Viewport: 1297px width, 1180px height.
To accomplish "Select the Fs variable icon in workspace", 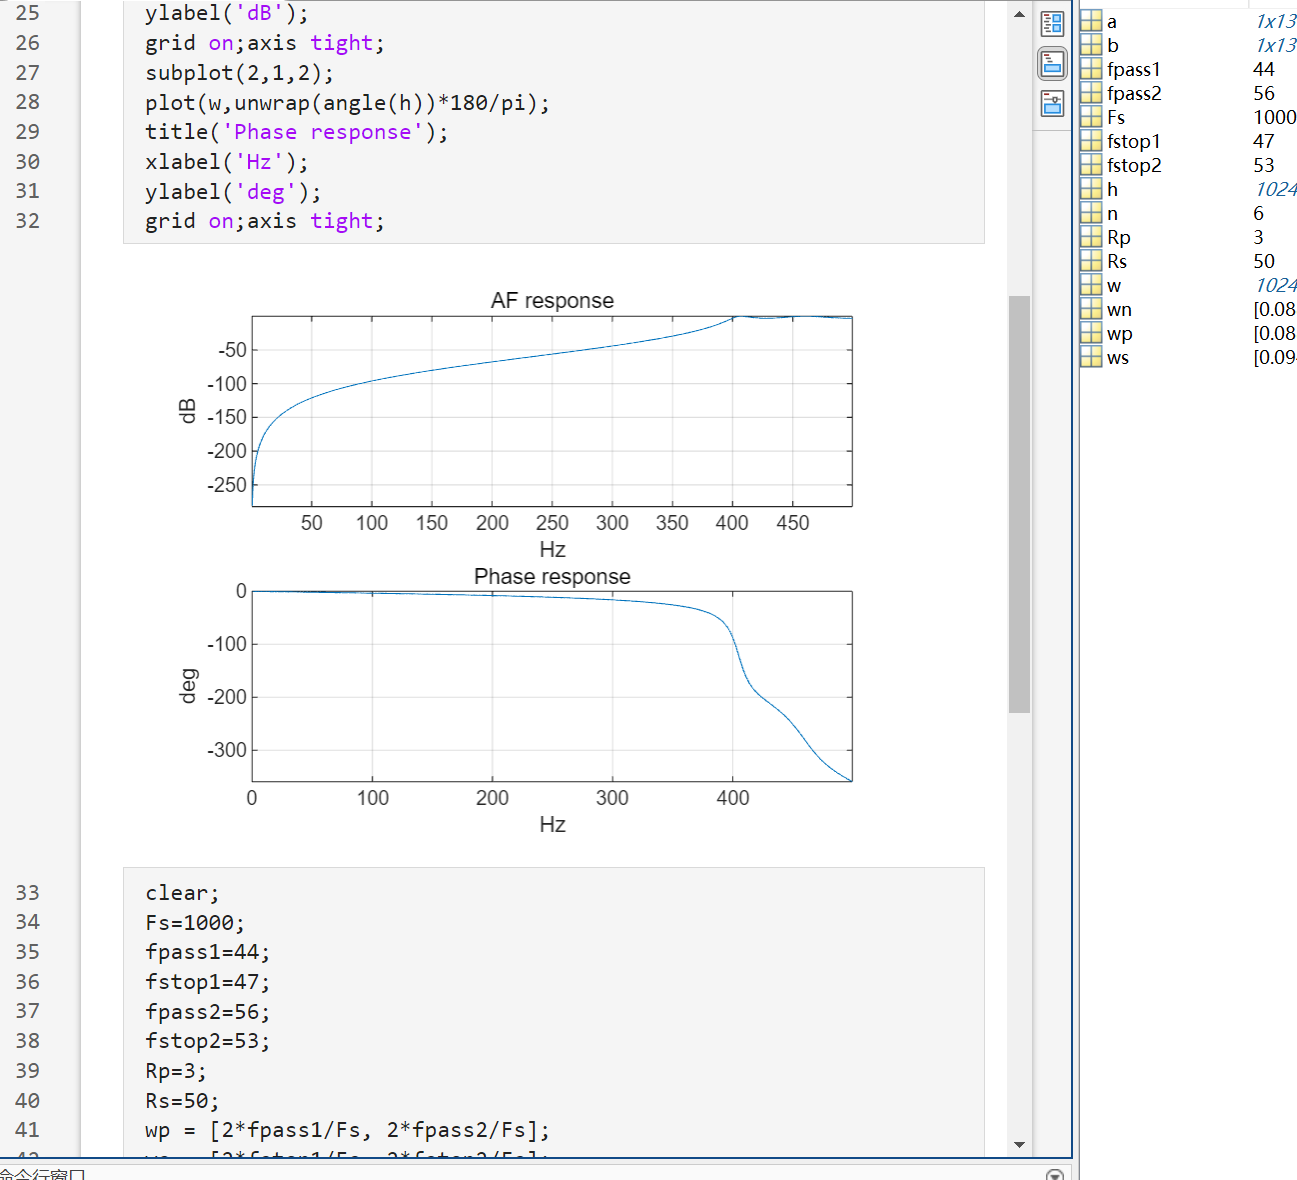I will click(1091, 117).
